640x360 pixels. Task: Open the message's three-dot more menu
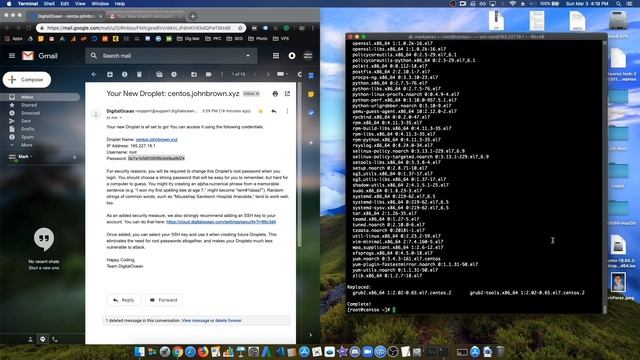coord(287,111)
